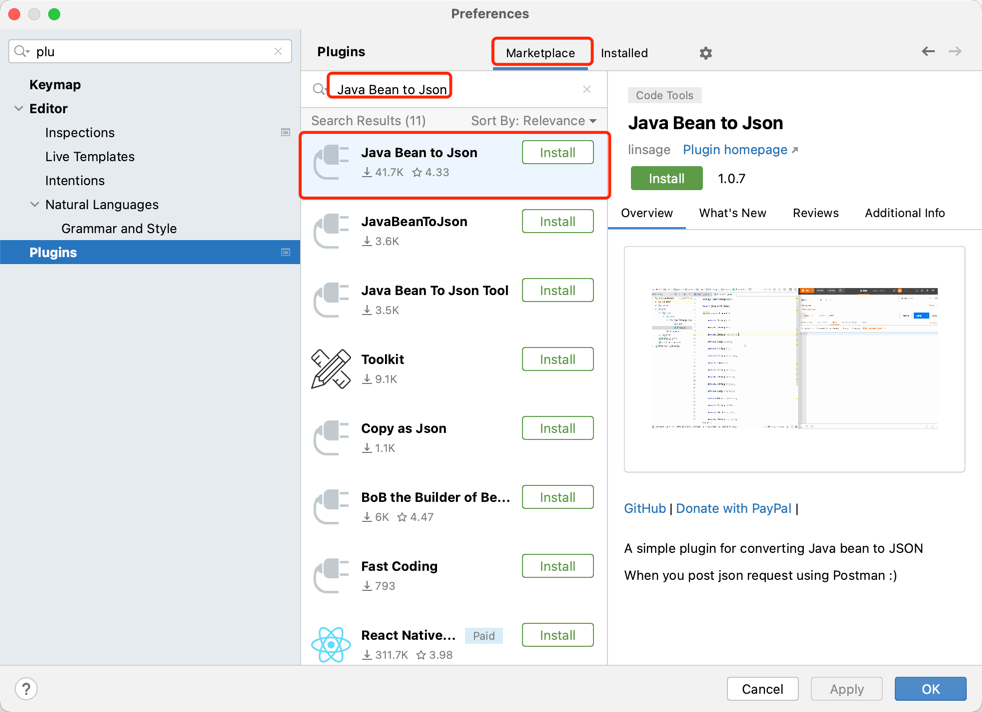The width and height of the screenshot is (982, 712).
Task: Go back with the left arrow
Action: 928,51
